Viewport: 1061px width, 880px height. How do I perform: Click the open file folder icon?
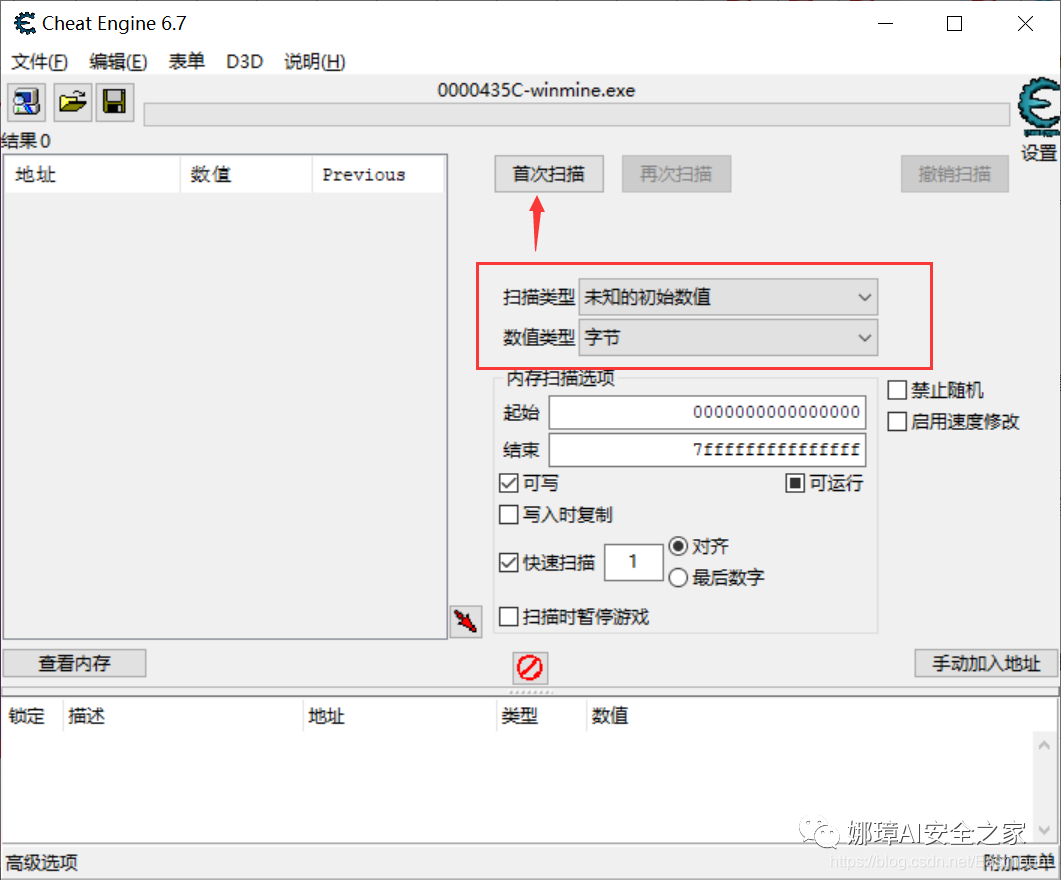coord(72,102)
